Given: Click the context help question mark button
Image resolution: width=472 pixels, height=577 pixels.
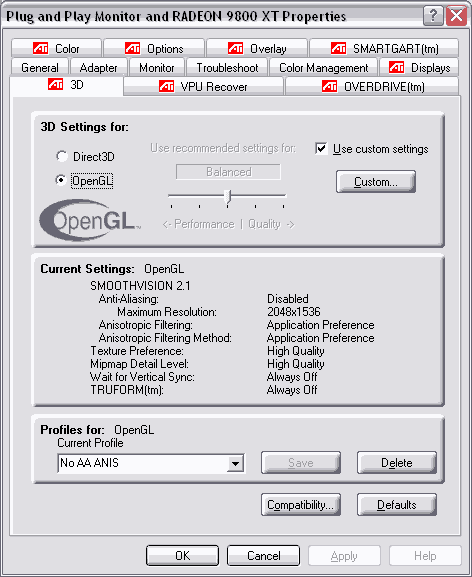Looking at the screenshot, I should point(433,16).
